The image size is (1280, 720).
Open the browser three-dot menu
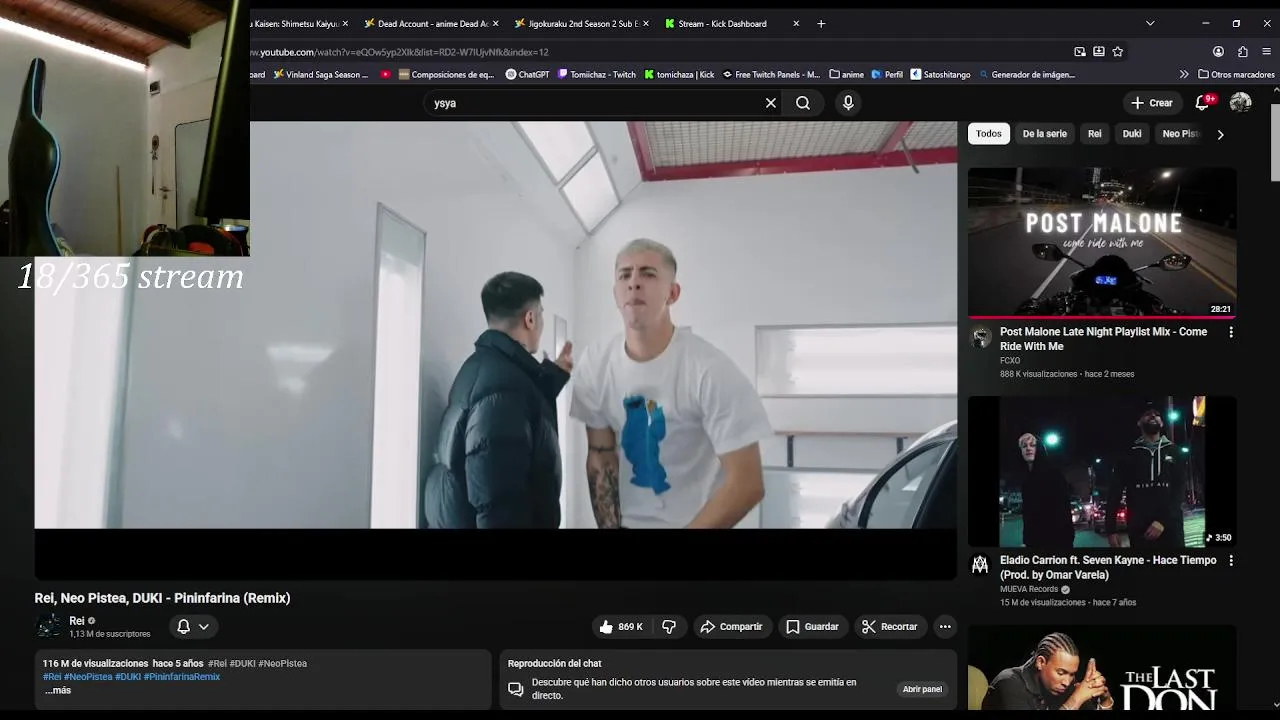[x=1267, y=52]
